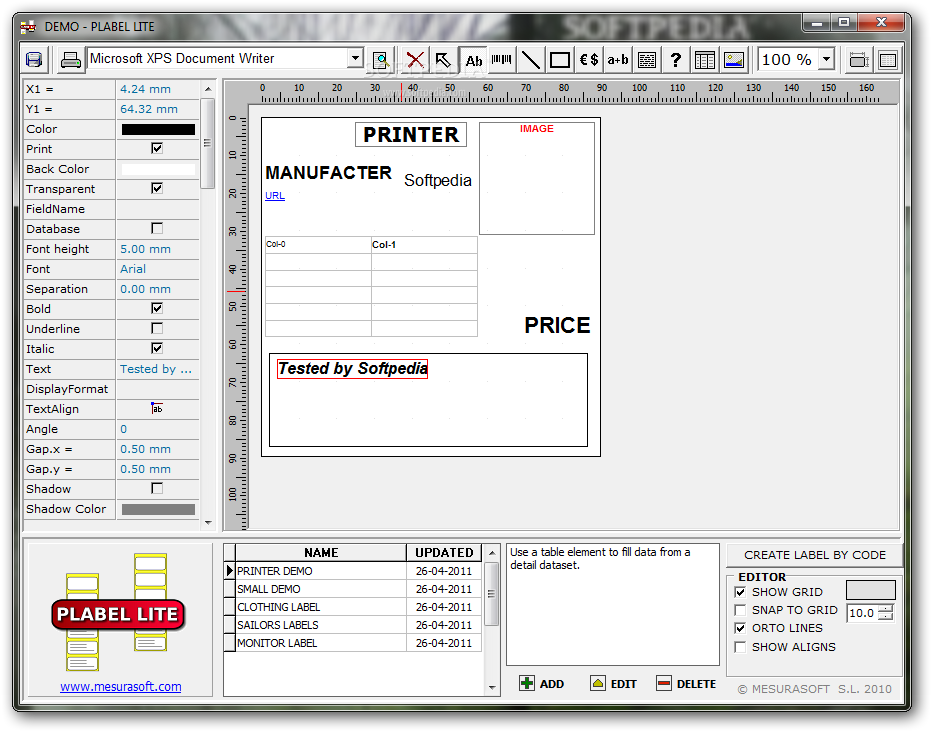Open help with question mark icon
The height and width of the screenshot is (732, 932).
coord(675,60)
